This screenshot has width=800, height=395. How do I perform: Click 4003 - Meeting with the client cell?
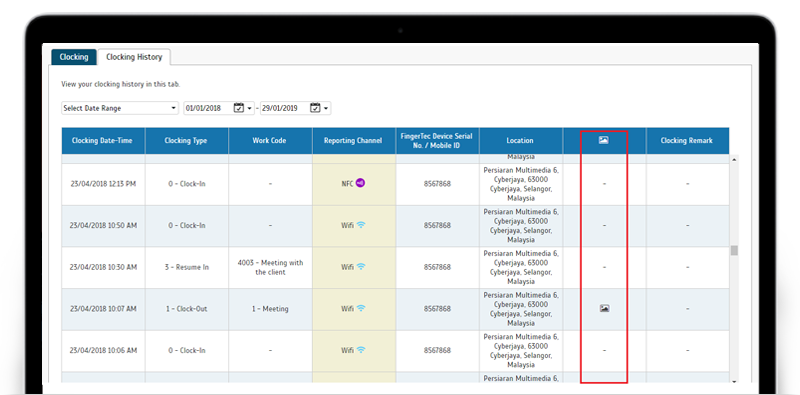[270, 267]
